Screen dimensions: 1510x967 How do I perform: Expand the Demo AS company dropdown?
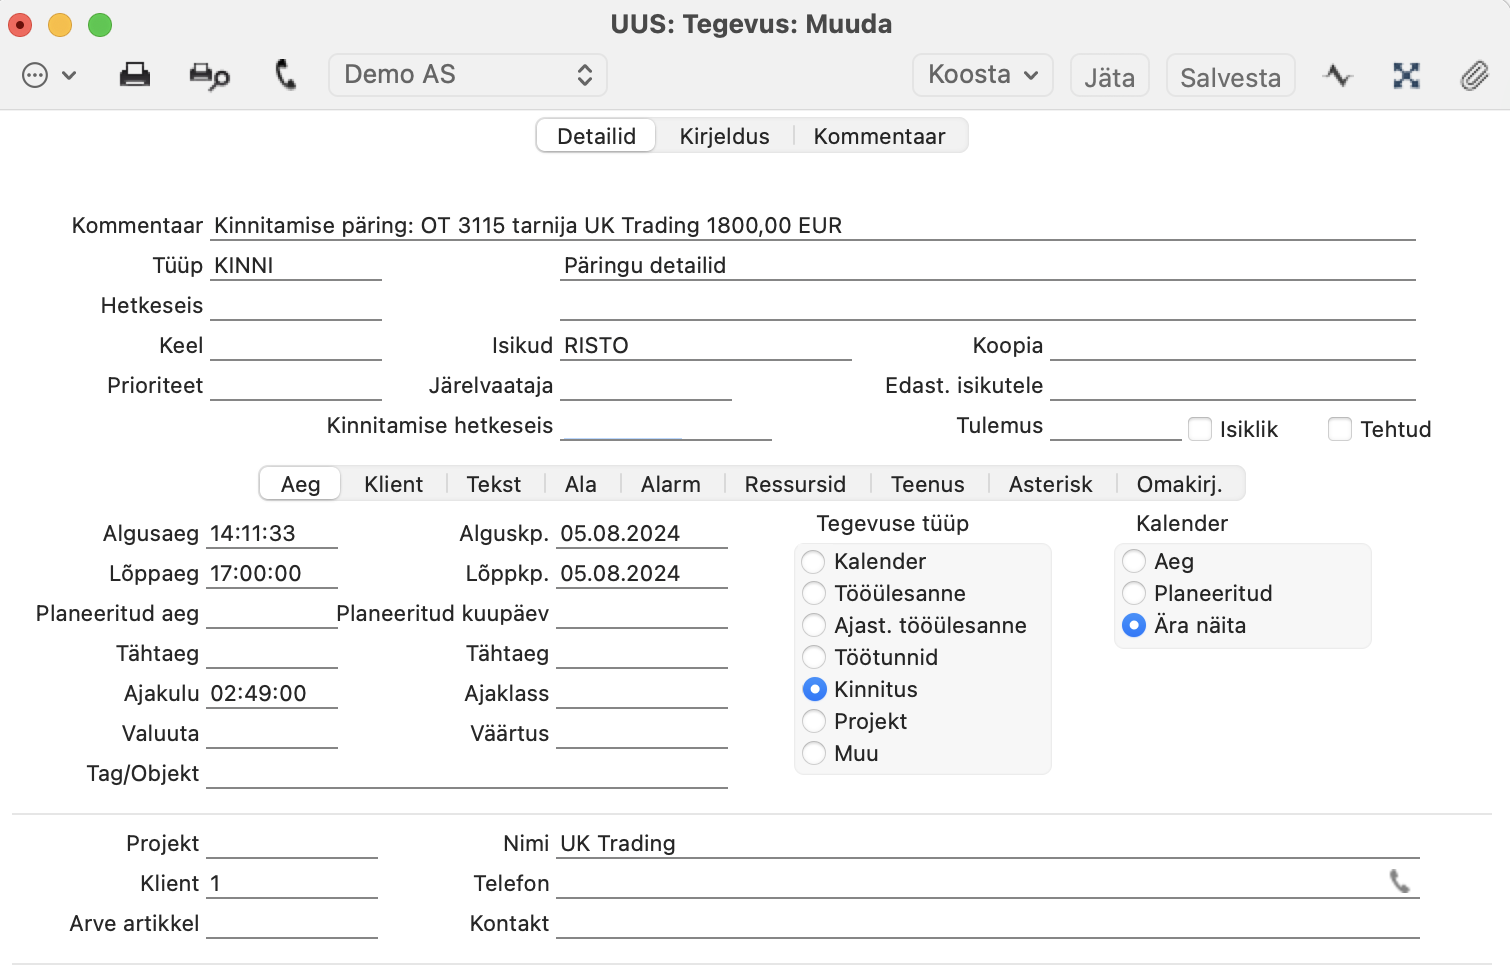(468, 75)
